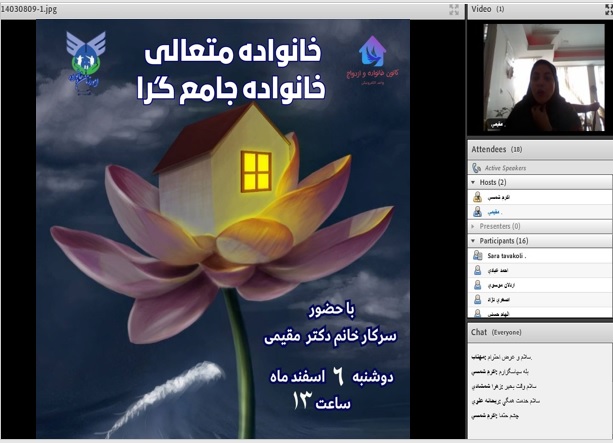This screenshot has width=613, height=443.
Task: Click the Active Speakers phone icon
Action: [476, 168]
